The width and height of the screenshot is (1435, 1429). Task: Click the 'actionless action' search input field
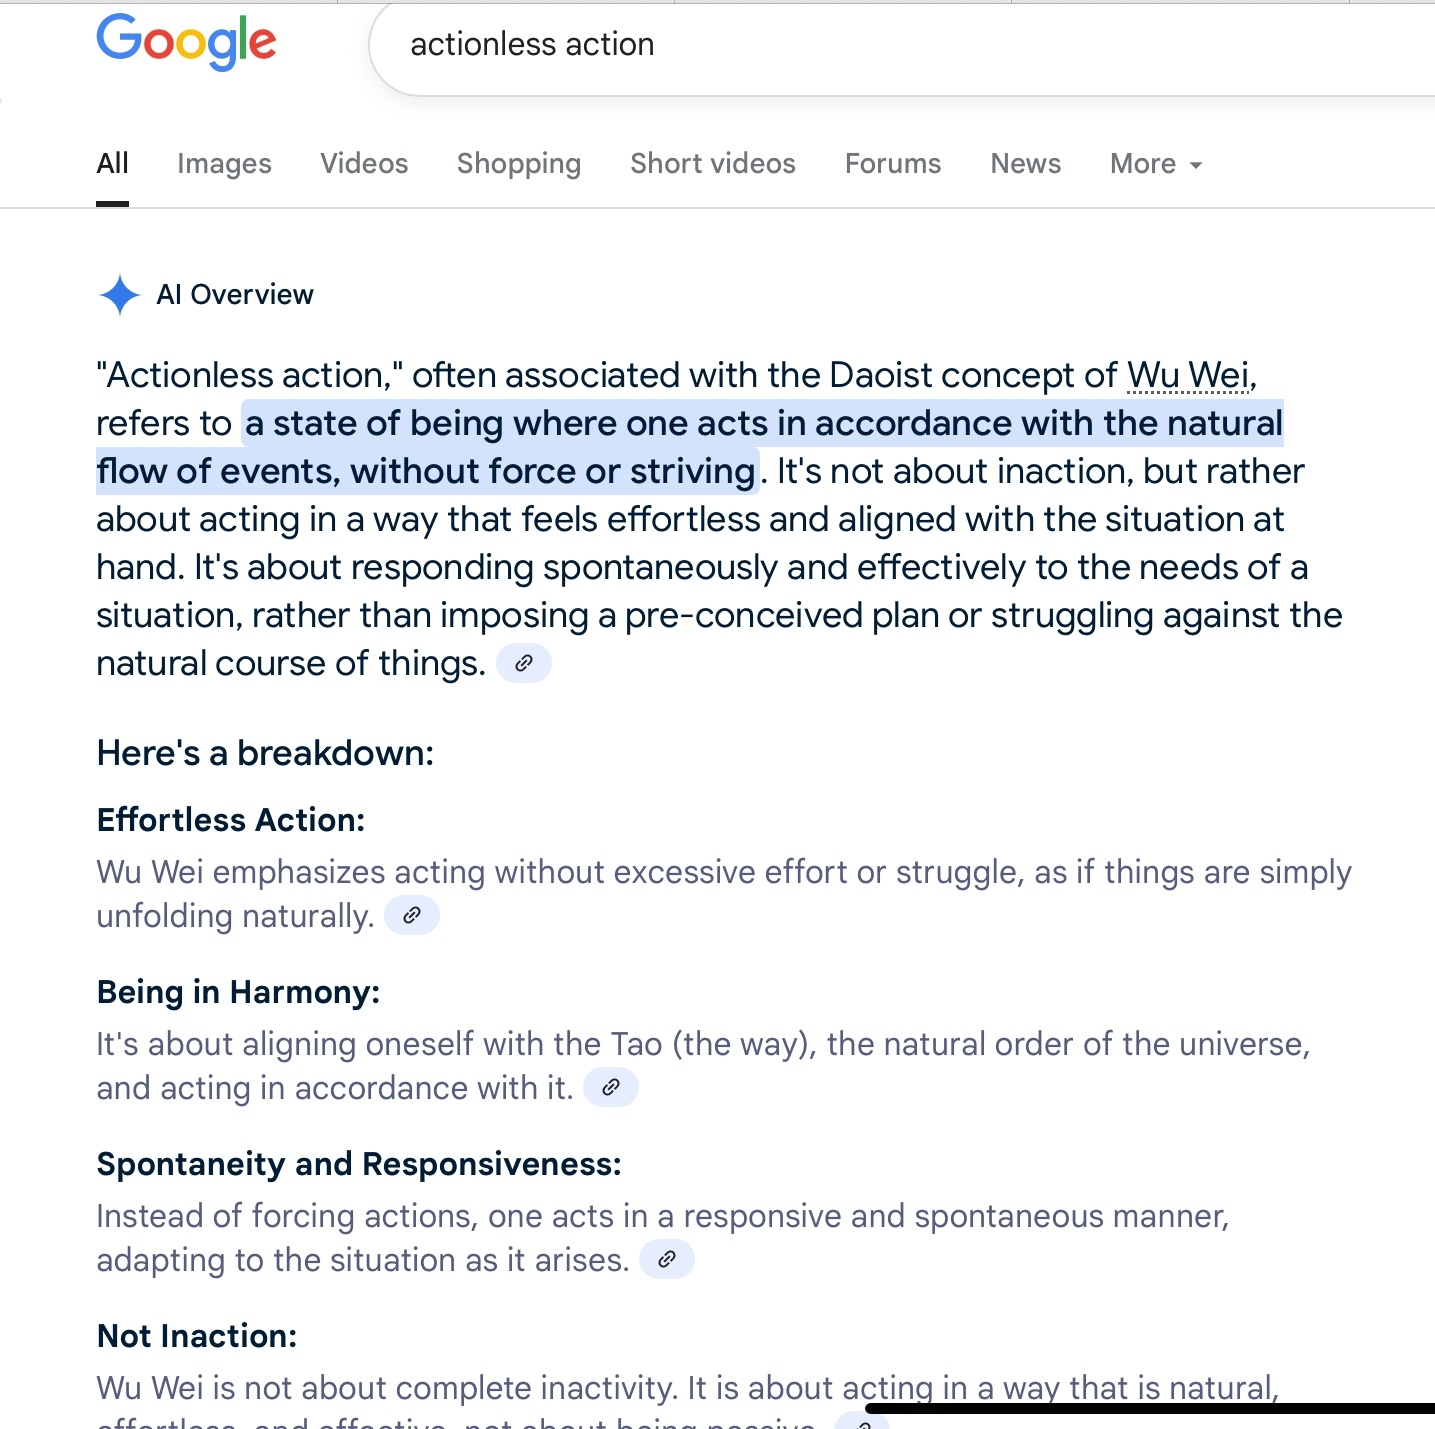[900, 46]
